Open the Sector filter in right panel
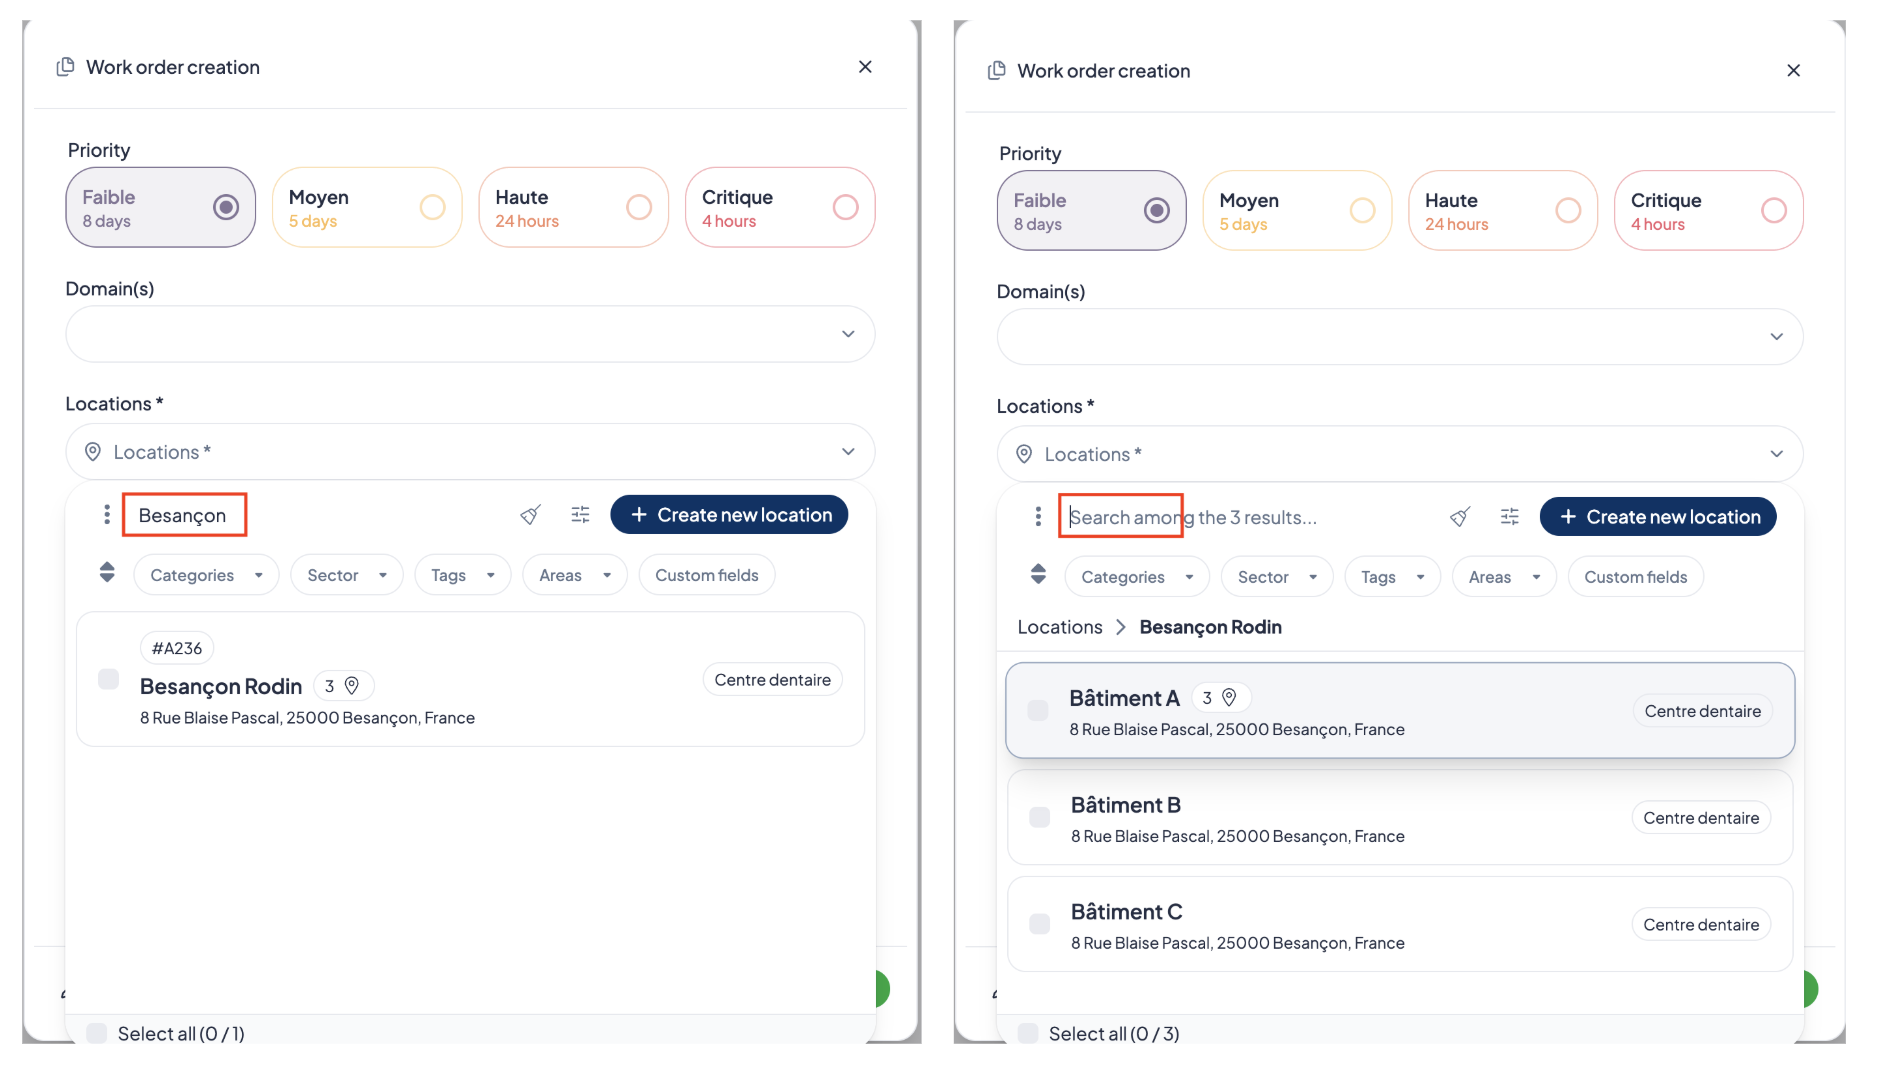This screenshot has width=1888, height=1066. click(1277, 577)
